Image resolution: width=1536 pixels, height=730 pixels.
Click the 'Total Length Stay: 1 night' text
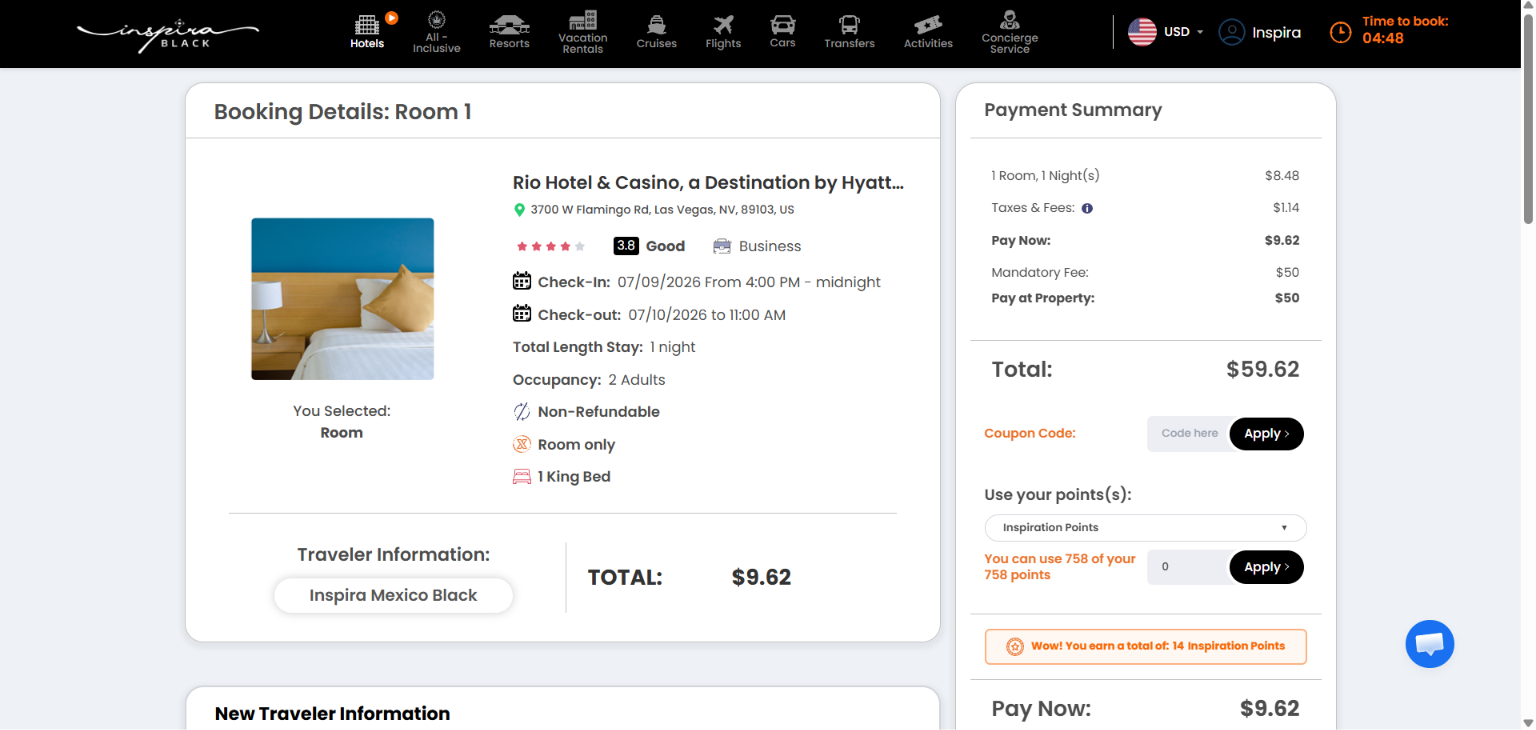click(604, 347)
